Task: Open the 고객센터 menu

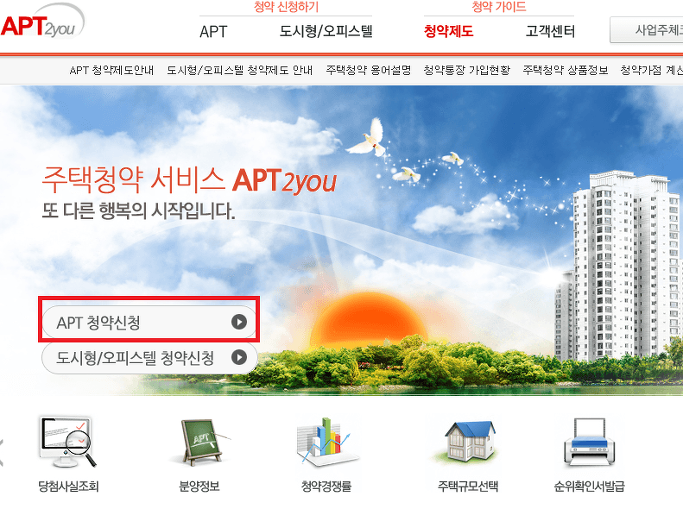Action: 550,31
